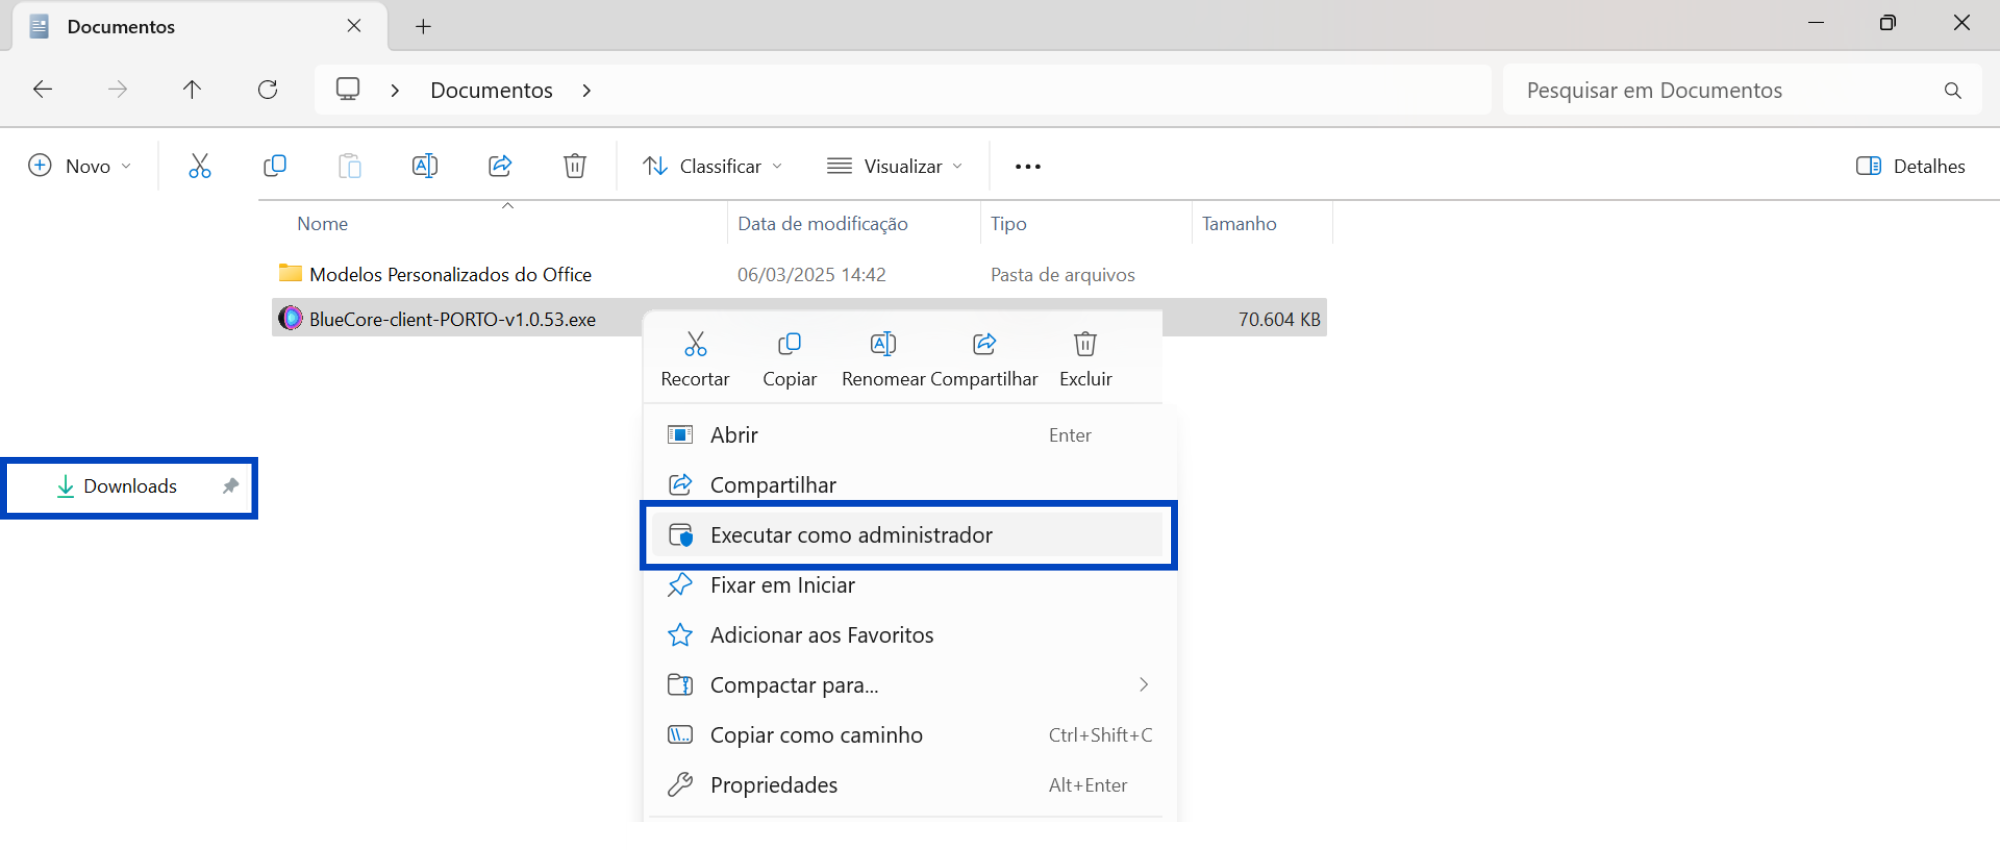Click the toolbar Rename icon

424,166
